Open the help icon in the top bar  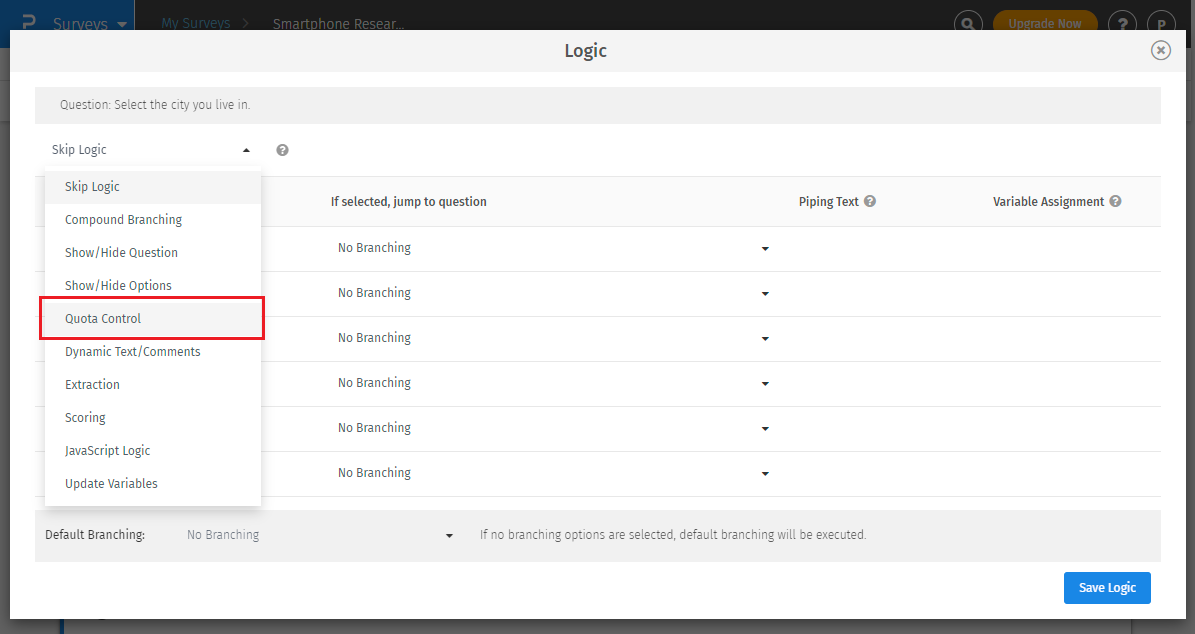click(1122, 21)
